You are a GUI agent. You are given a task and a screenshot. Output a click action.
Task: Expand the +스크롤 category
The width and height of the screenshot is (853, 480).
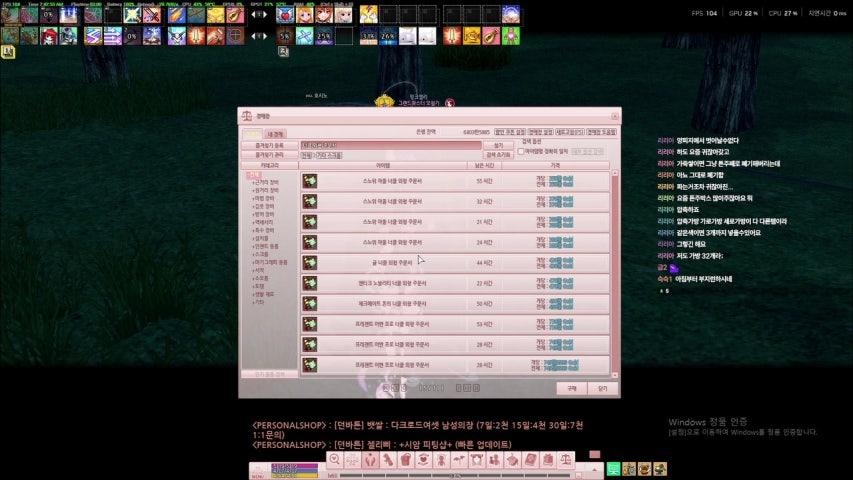point(261,254)
